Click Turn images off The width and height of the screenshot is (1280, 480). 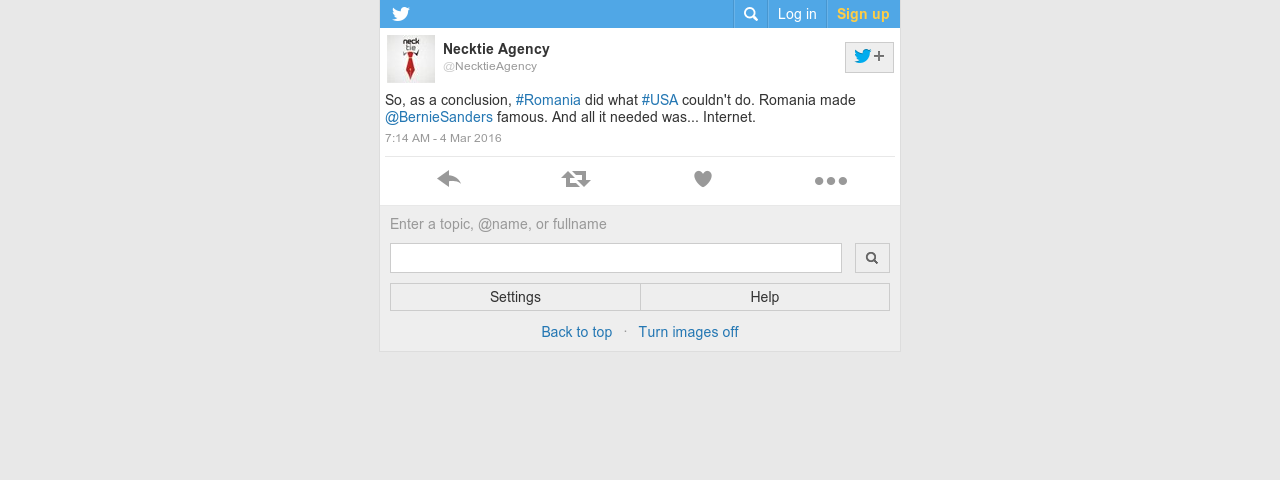click(x=688, y=332)
